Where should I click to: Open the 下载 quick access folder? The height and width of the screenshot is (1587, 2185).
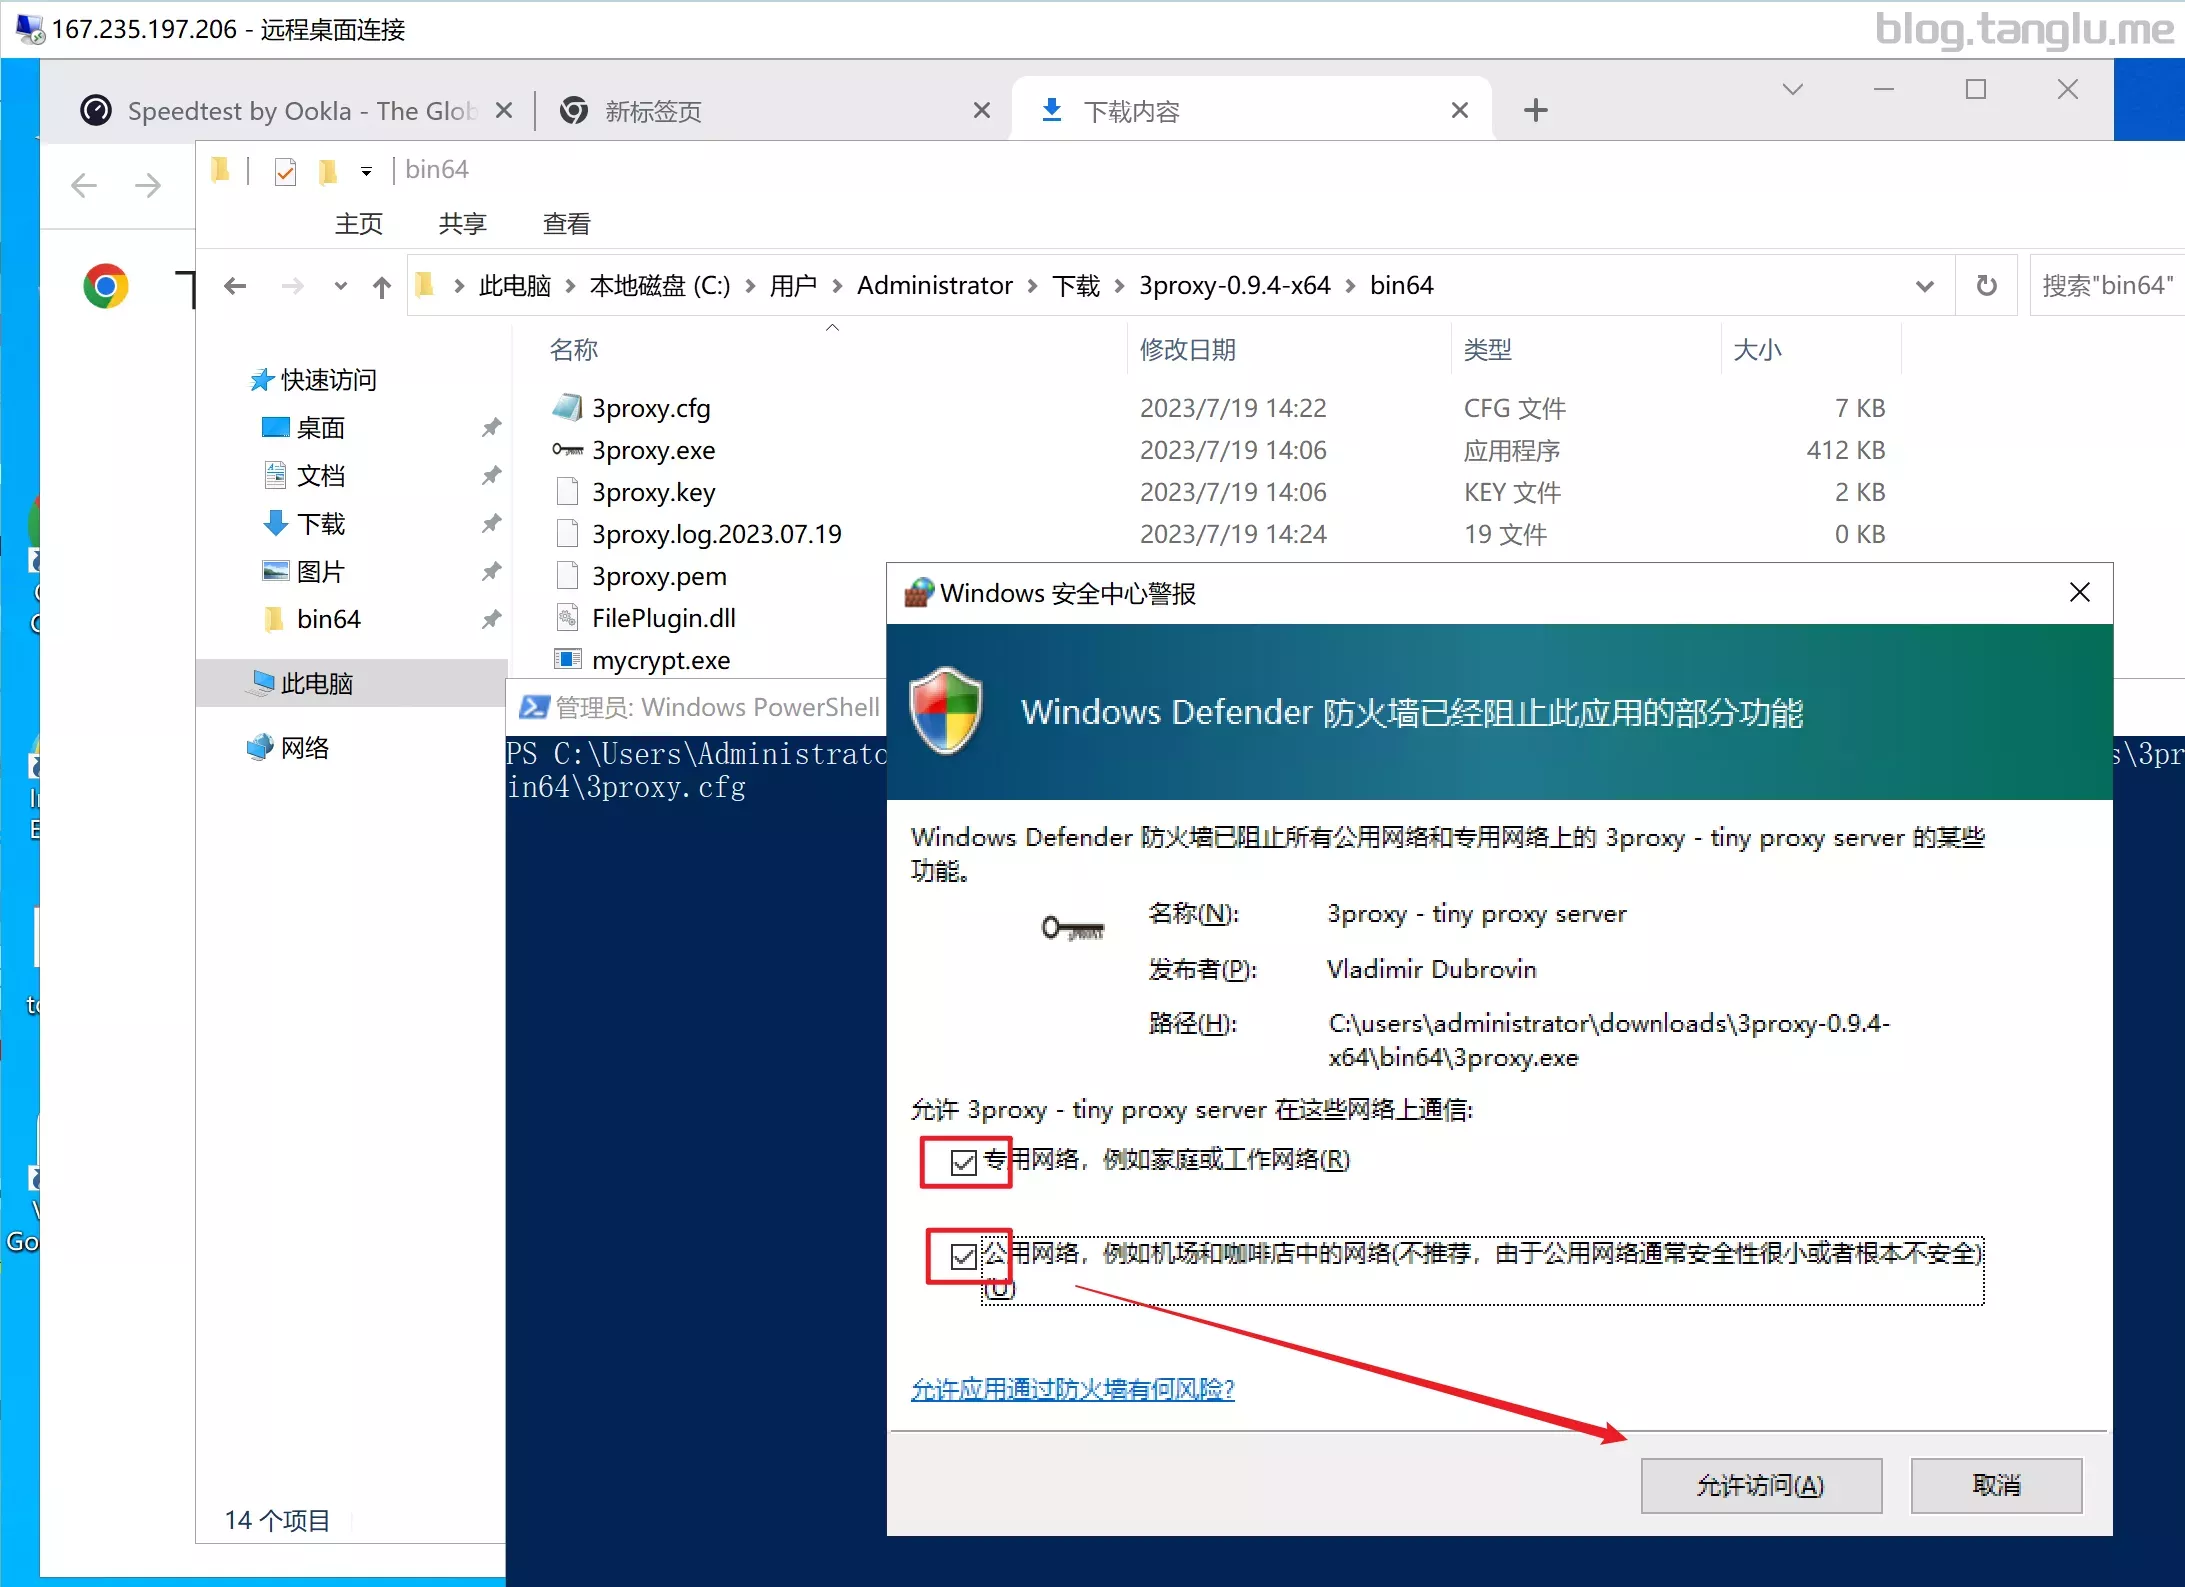(320, 524)
